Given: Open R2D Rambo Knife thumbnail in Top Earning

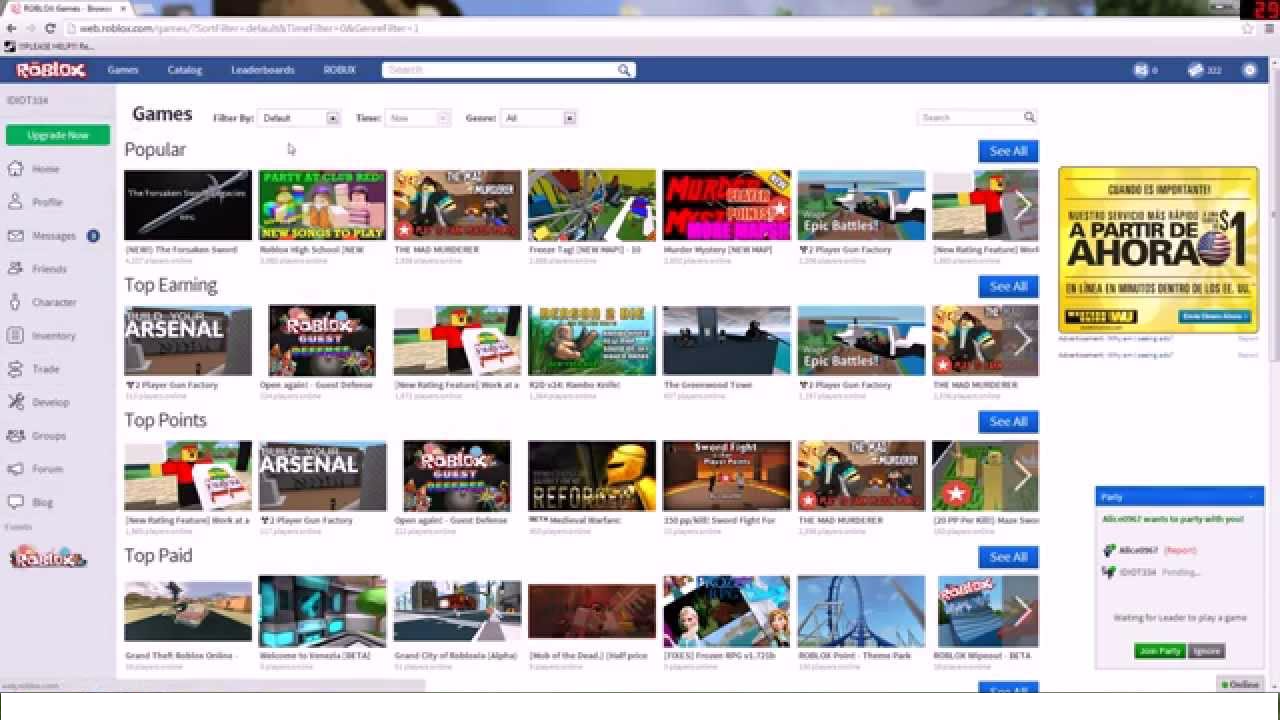Looking at the screenshot, I should (x=592, y=341).
